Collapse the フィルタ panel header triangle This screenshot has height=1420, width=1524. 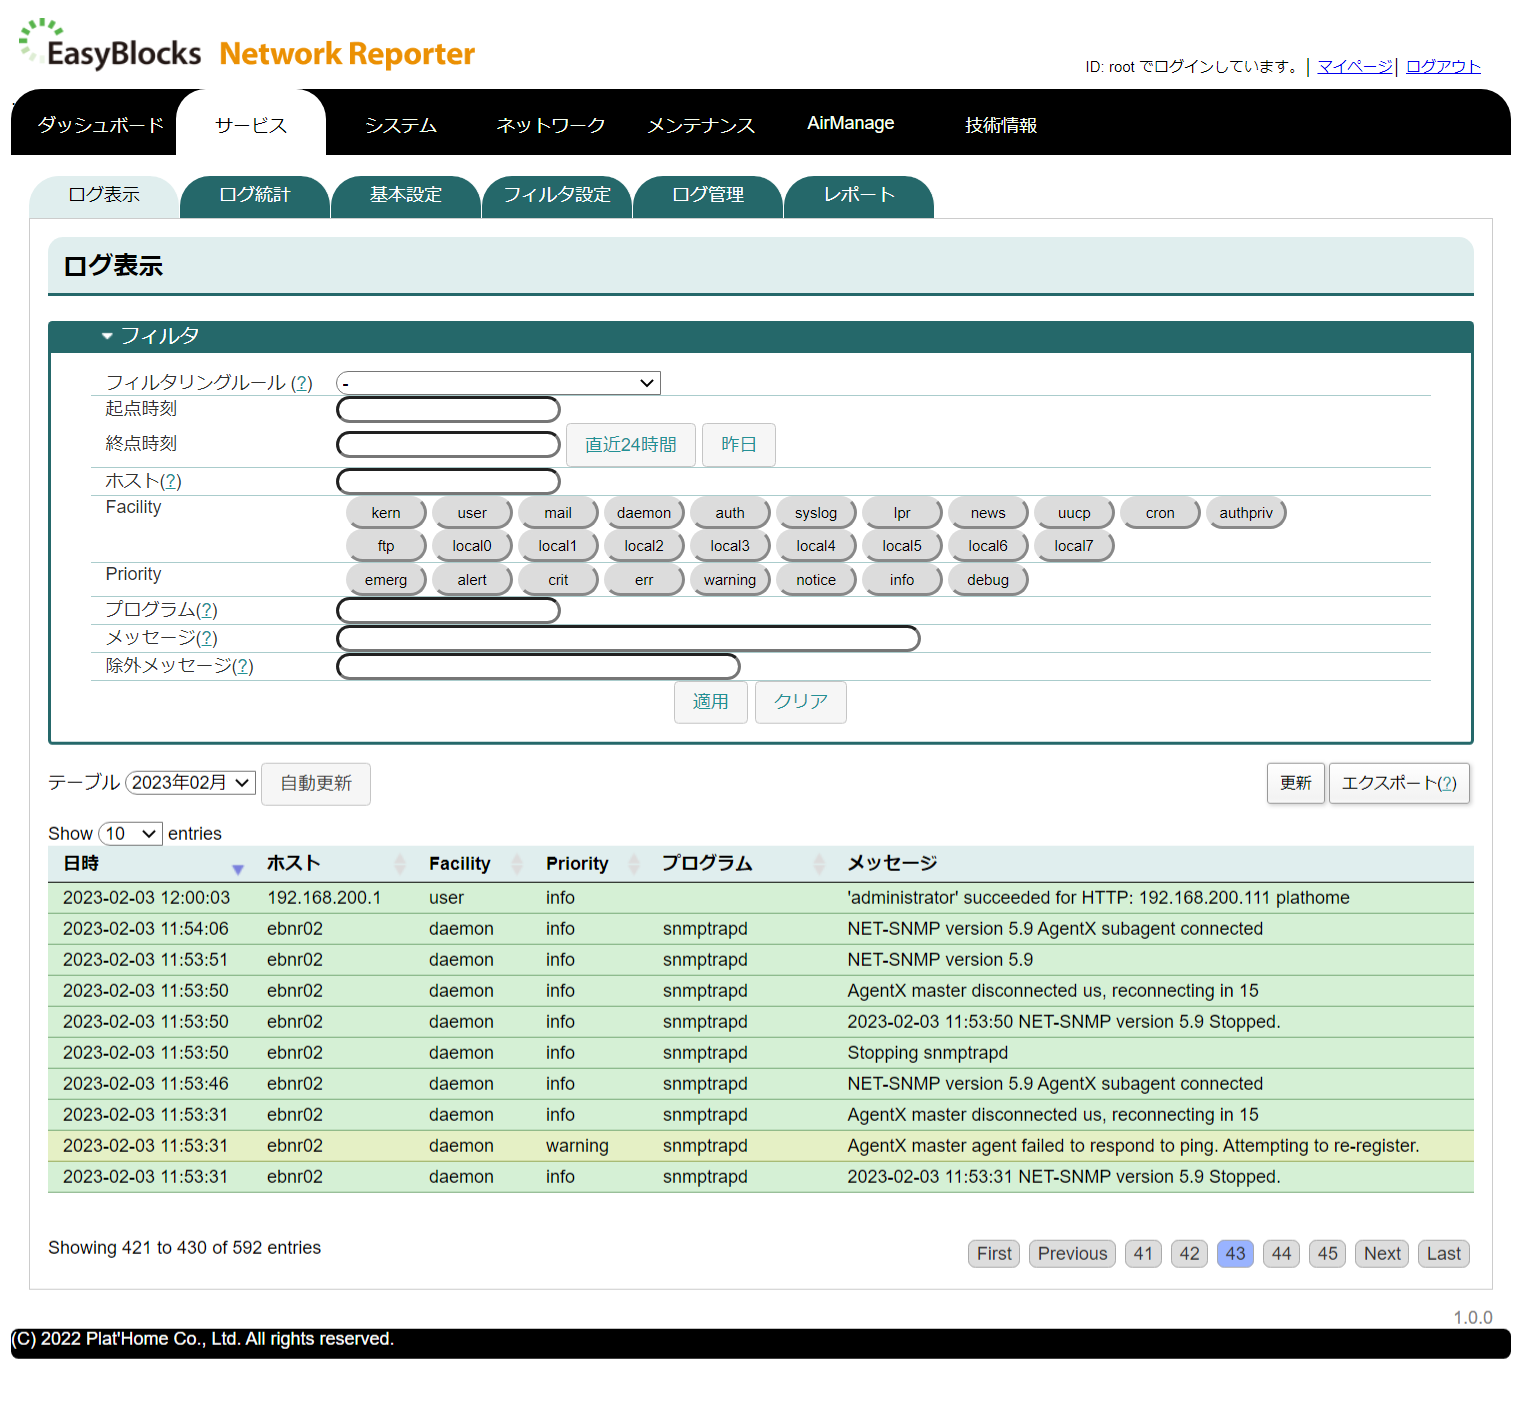pyautogui.click(x=107, y=336)
